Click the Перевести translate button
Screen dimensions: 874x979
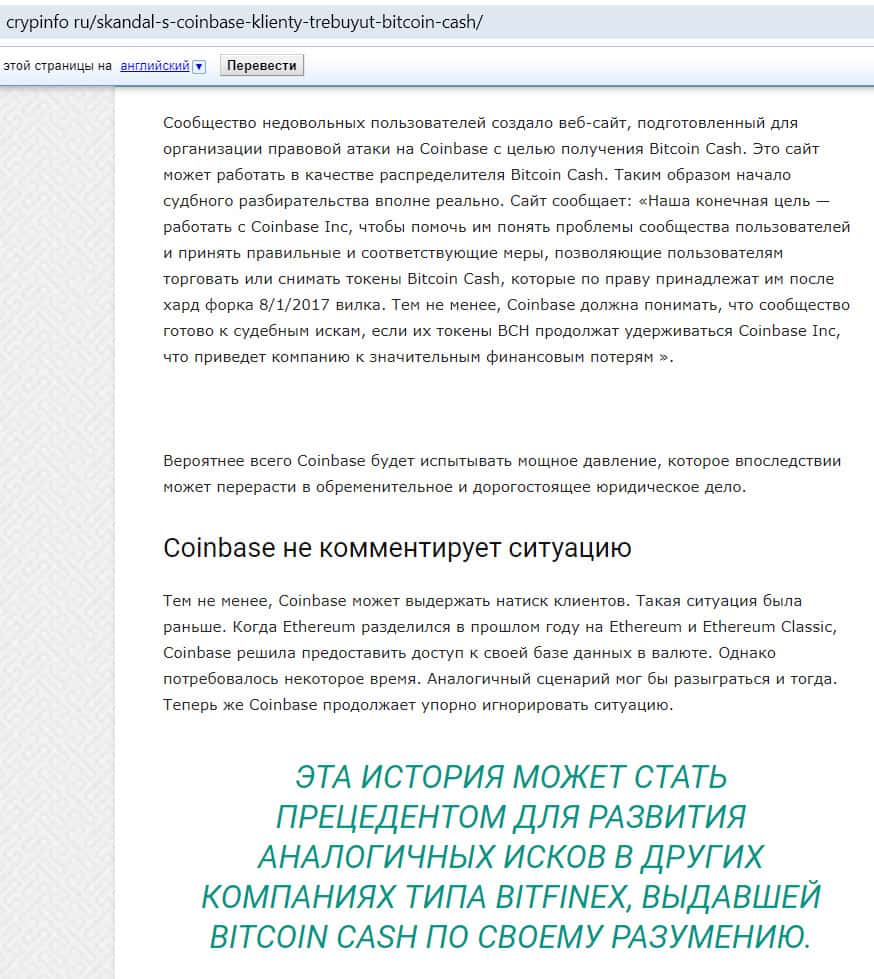[x=262, y=66]
